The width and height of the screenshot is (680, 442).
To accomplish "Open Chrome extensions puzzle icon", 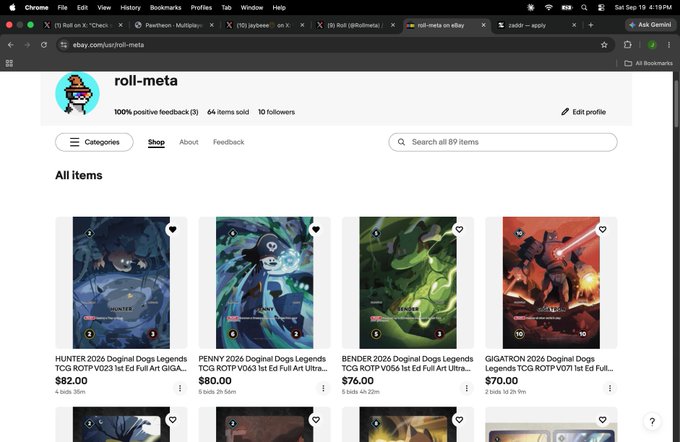I will coord(628,45).
